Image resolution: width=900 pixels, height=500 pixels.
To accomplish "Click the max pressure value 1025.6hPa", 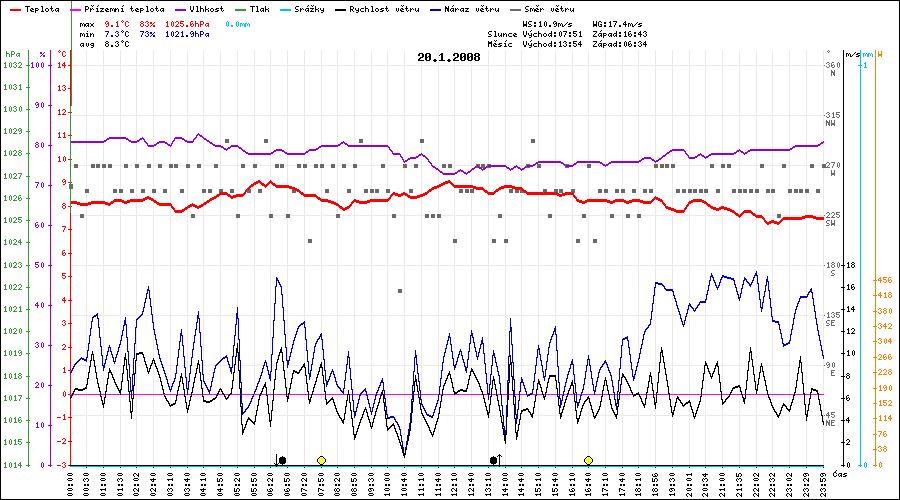I will (x=187, y=24).
